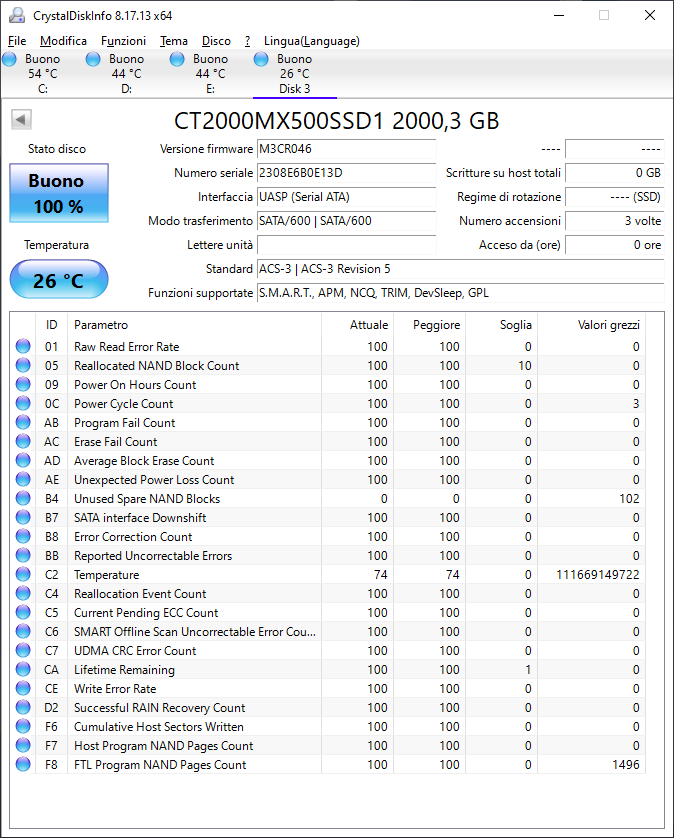Click status orb for Reallocated NAND Block Count
The width and height of the screenshot is (674, 838).
pos(23,365)
